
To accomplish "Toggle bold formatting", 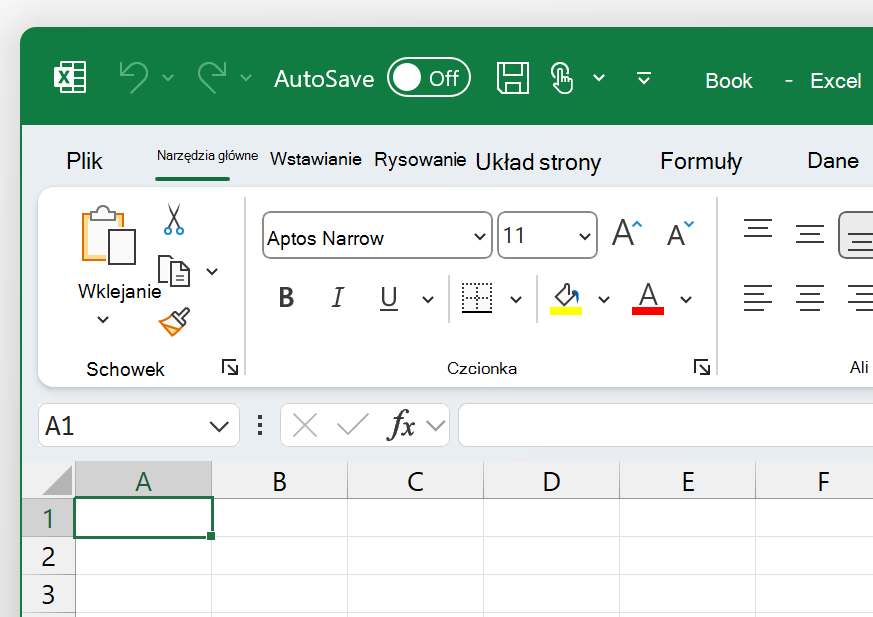I will [x=286, y=298].
